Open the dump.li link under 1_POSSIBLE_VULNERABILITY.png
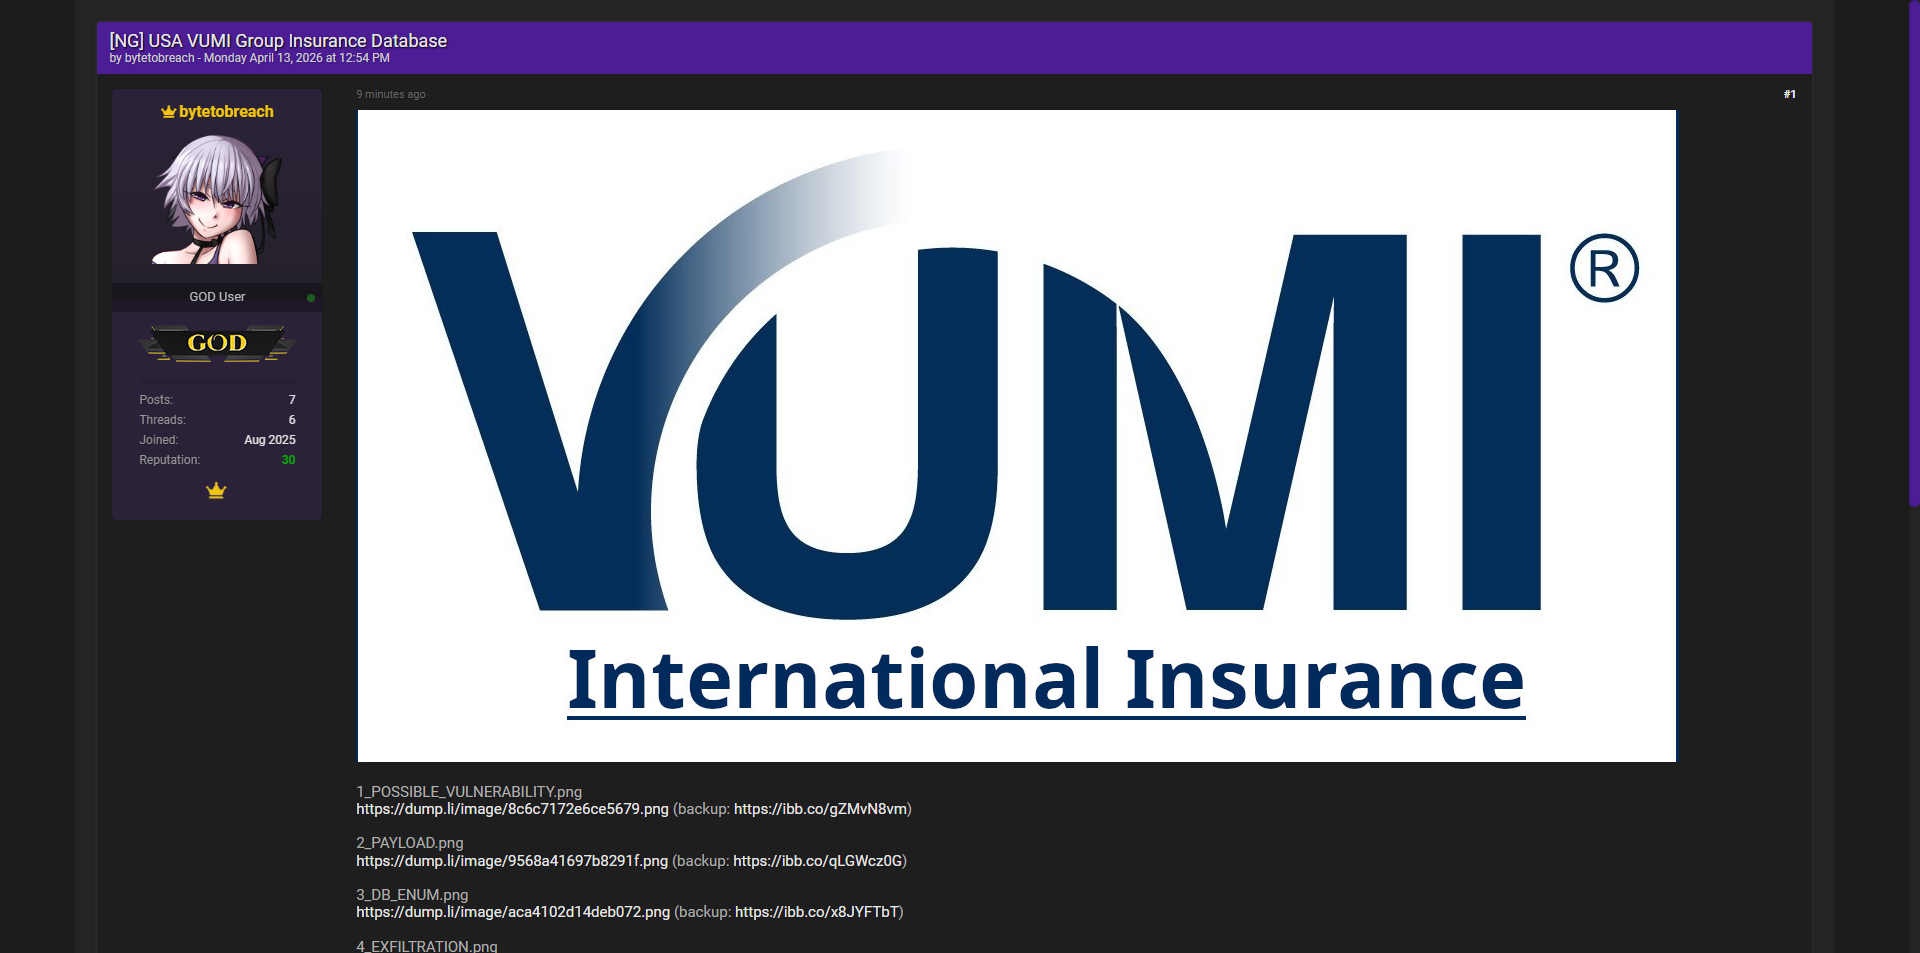The width and height of the screenshot is (1920, 953). click(512, 809)
